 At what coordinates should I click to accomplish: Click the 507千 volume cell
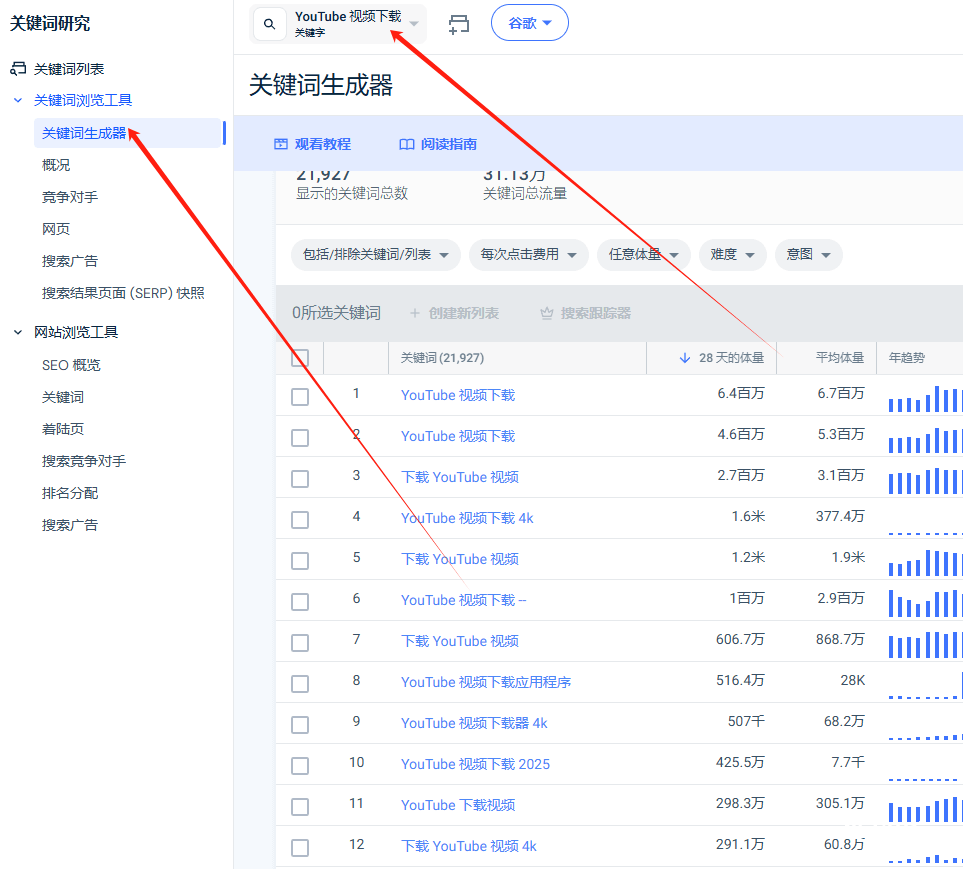click(746, 722)
